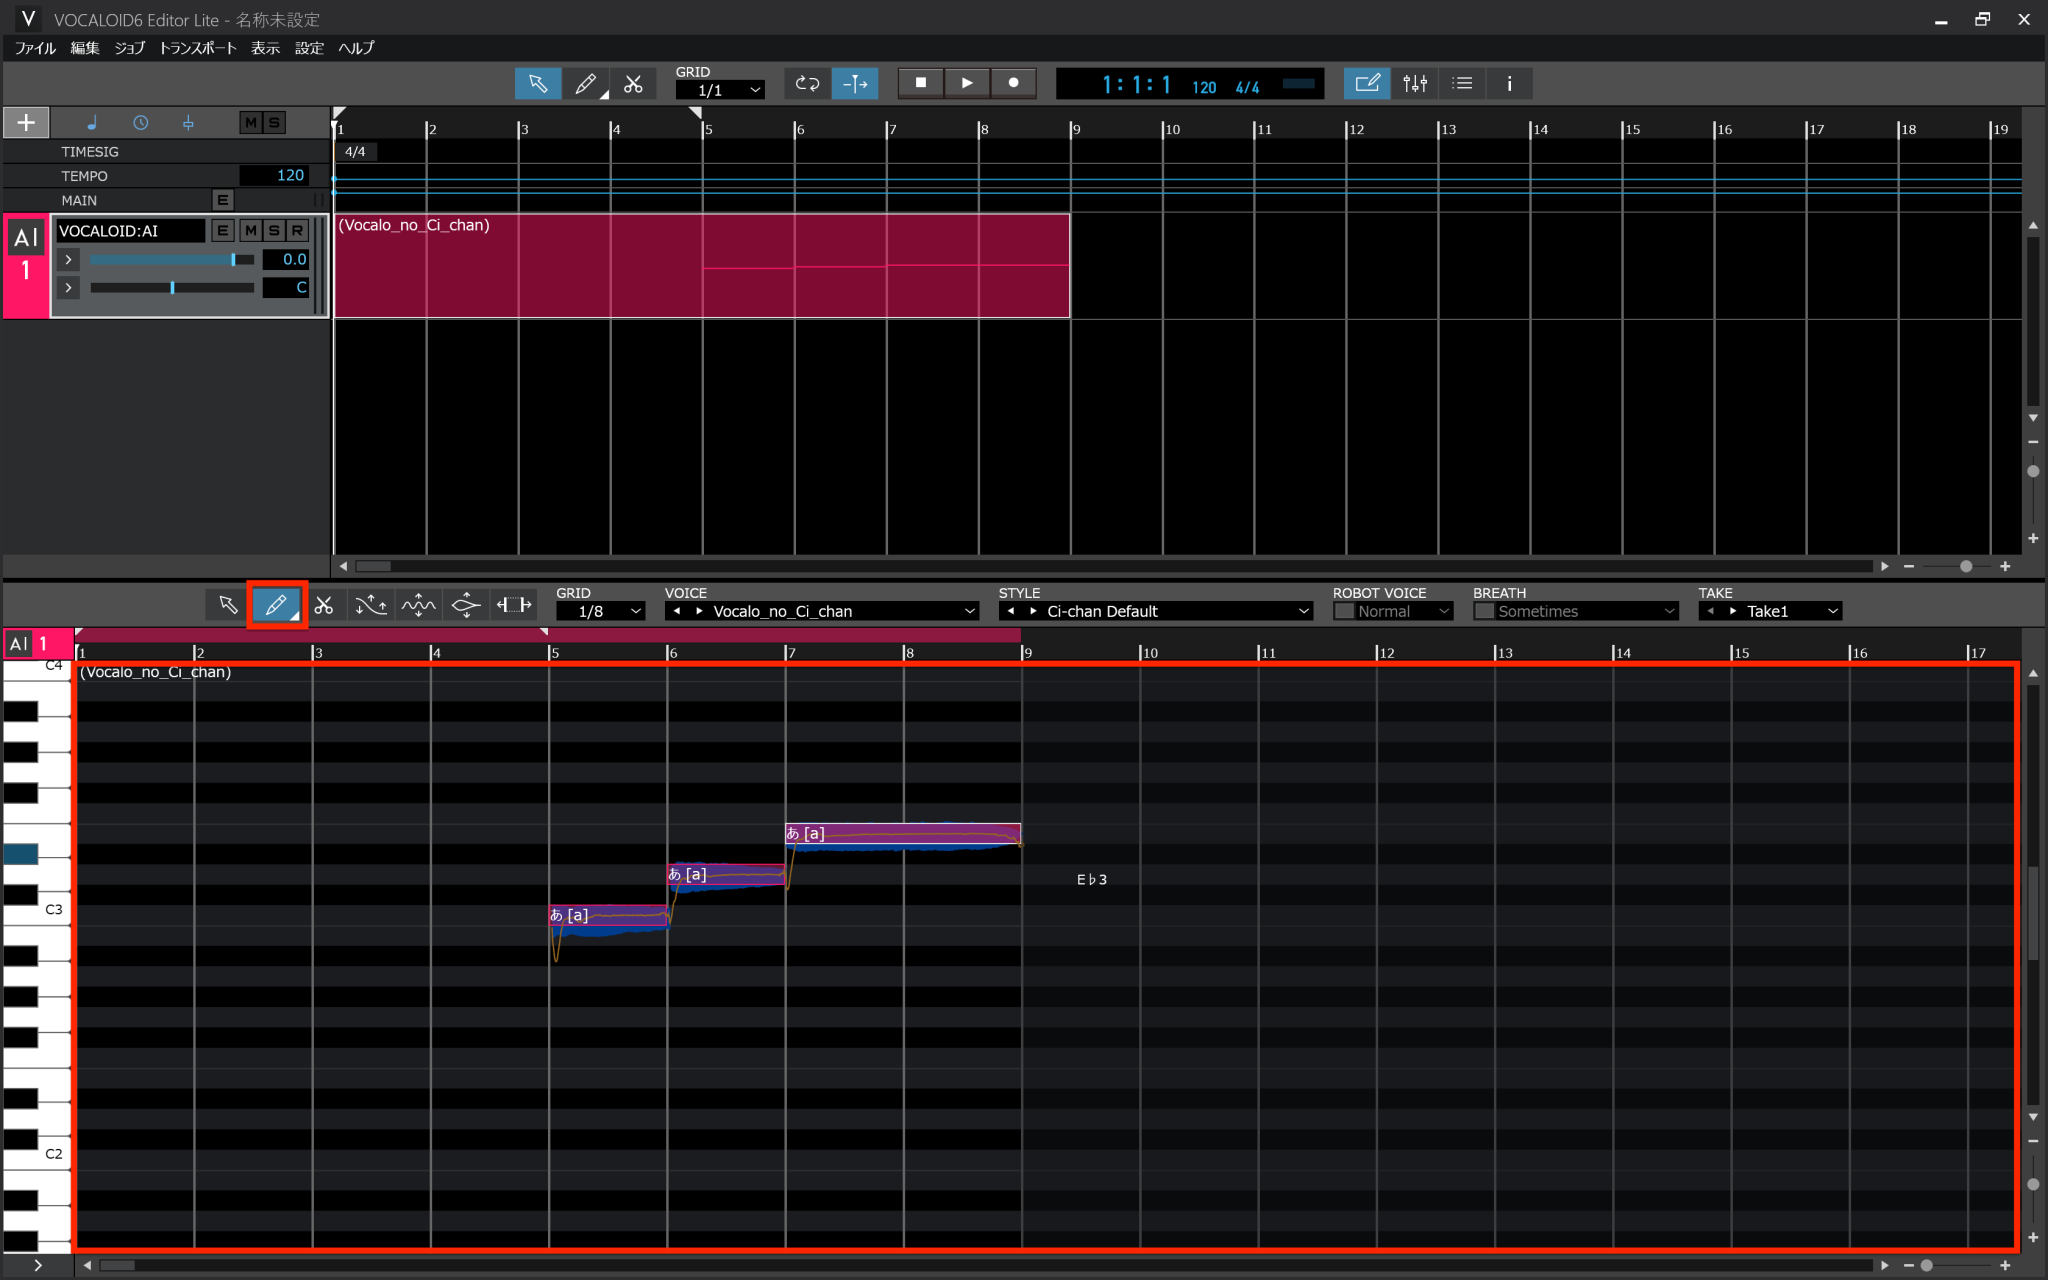2048x1280 pixels.
Task: Select the vibrato editing tool
Action: coord(418,604)
